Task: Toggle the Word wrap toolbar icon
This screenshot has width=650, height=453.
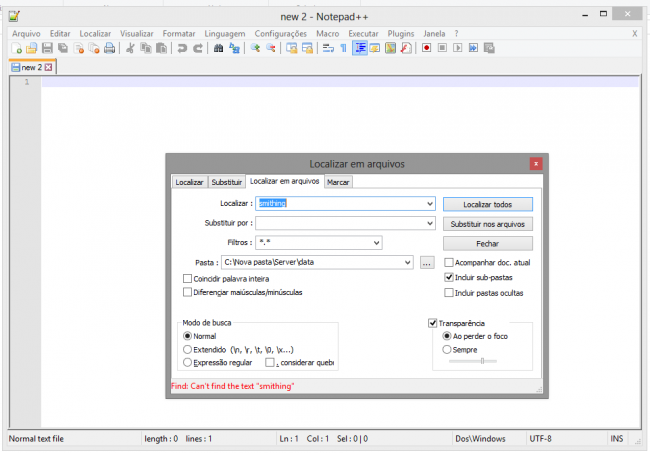Action: [x=328, y=48]
